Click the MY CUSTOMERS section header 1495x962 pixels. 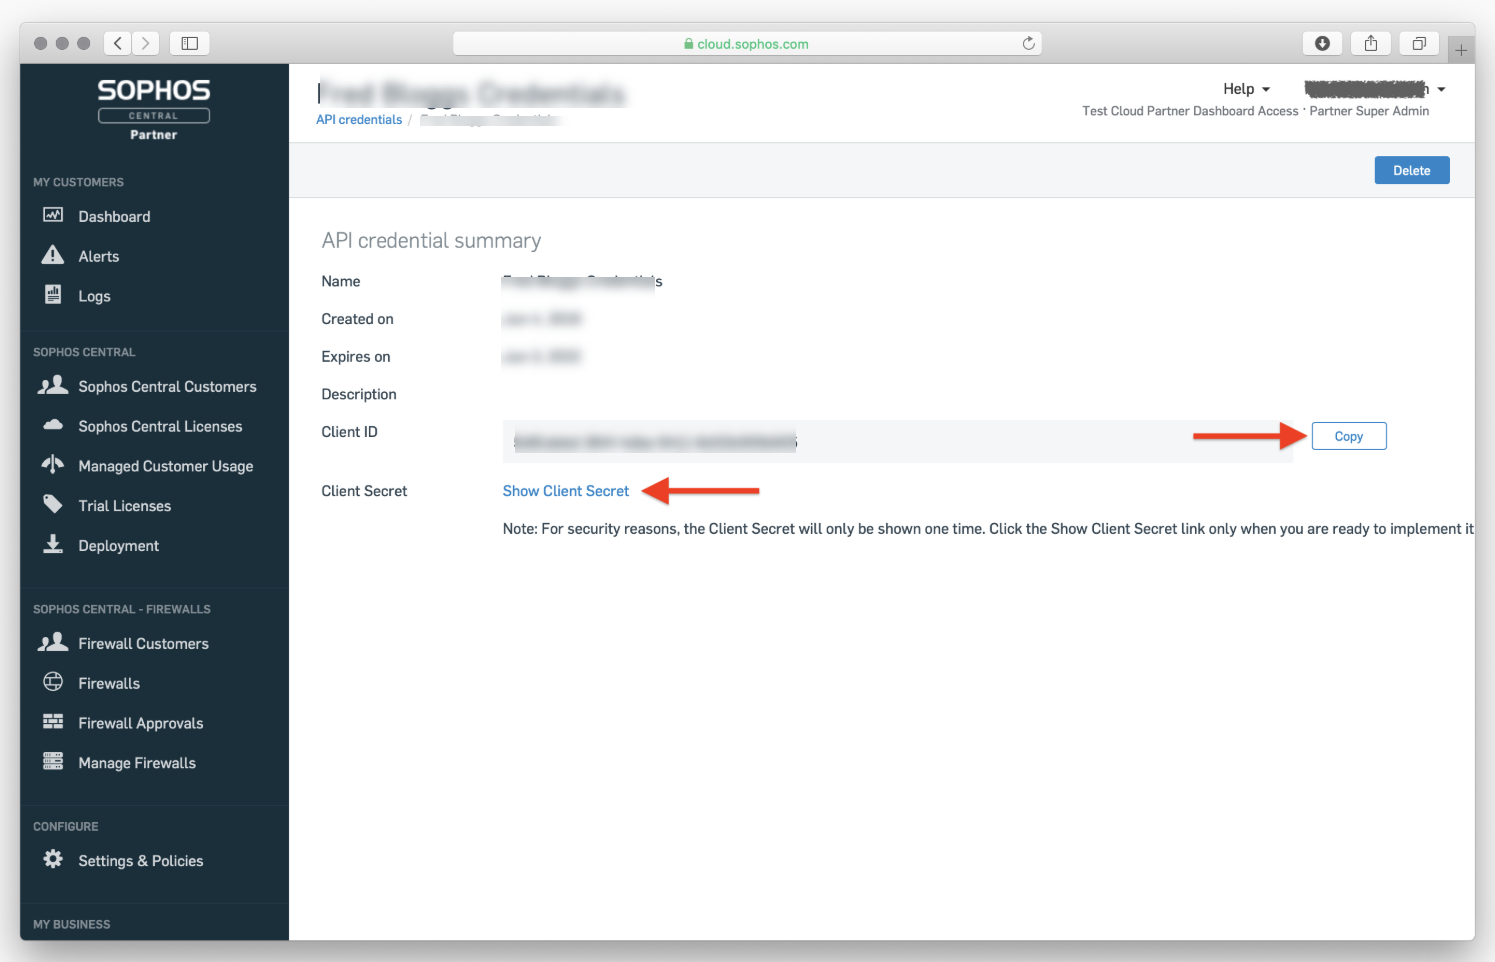click(x=78, y=183)
